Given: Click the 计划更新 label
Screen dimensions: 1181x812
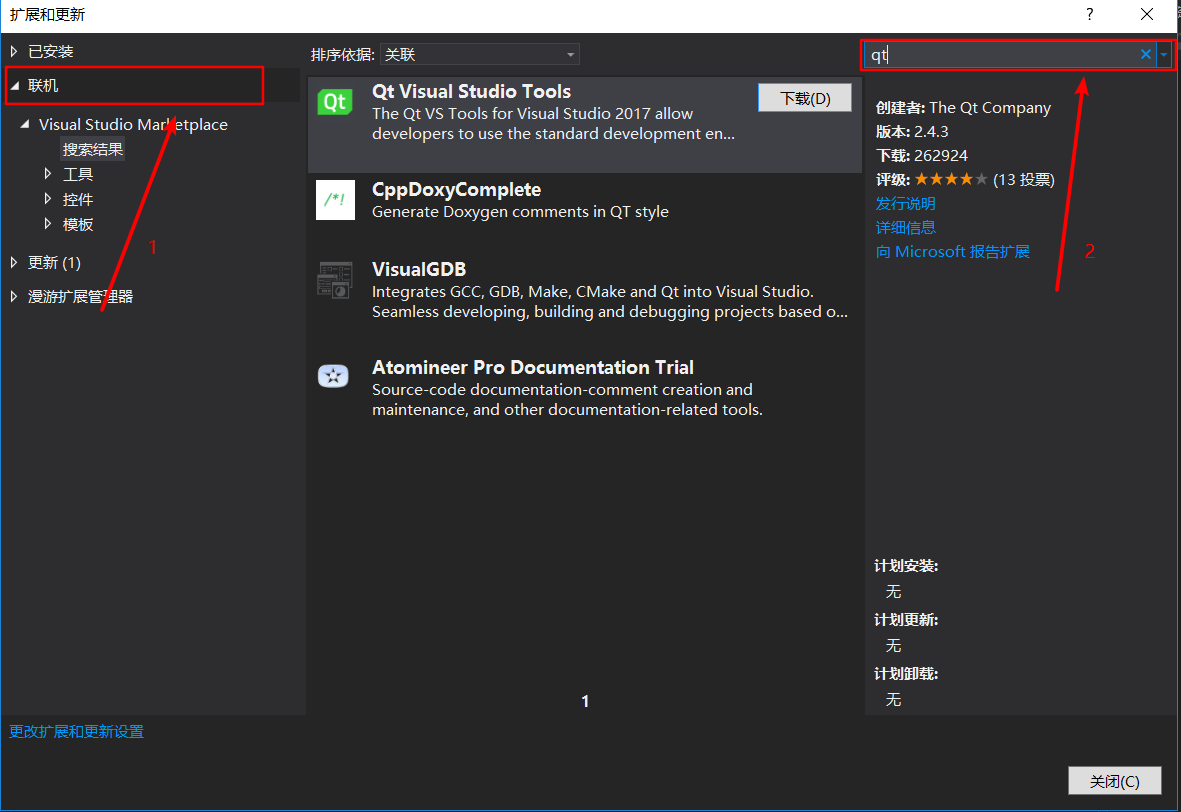Looking at the screenshot, I should pyautogui.click(x=906, y=620).
